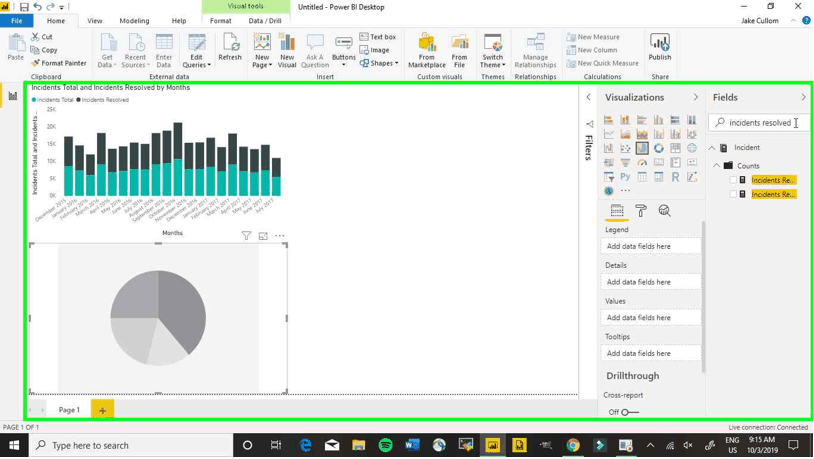Click New Measure in Calculations
Screen dimensions: 814x459
point(593,37)
